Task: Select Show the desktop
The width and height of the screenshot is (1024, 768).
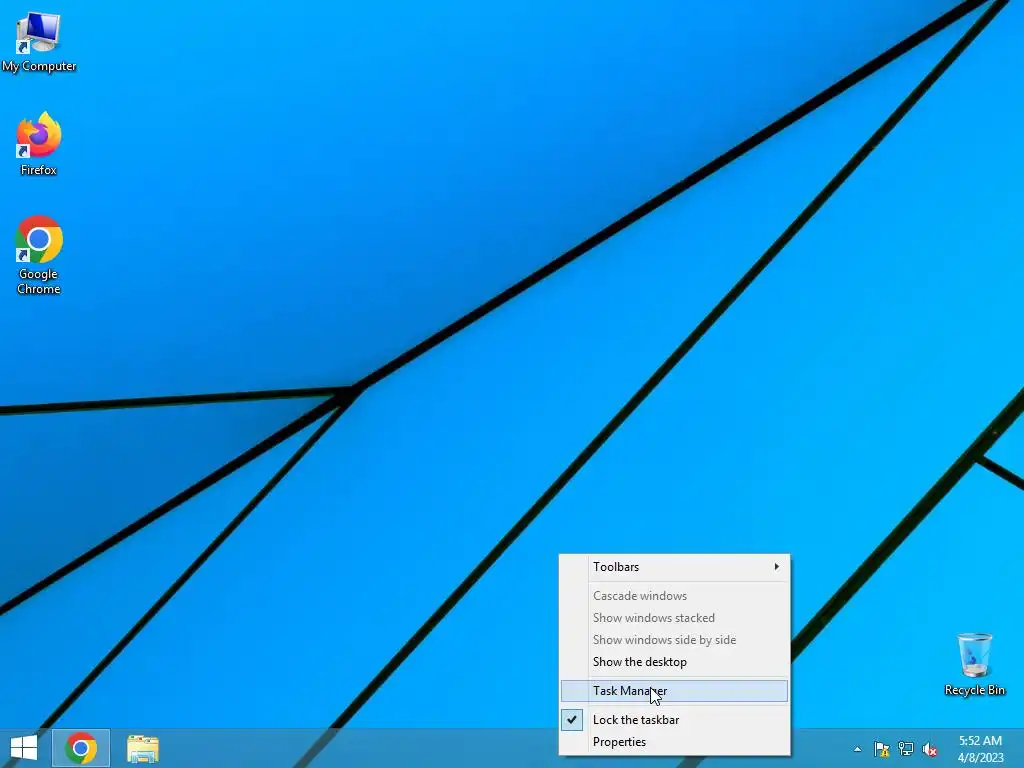Action: tap(674, 662)
